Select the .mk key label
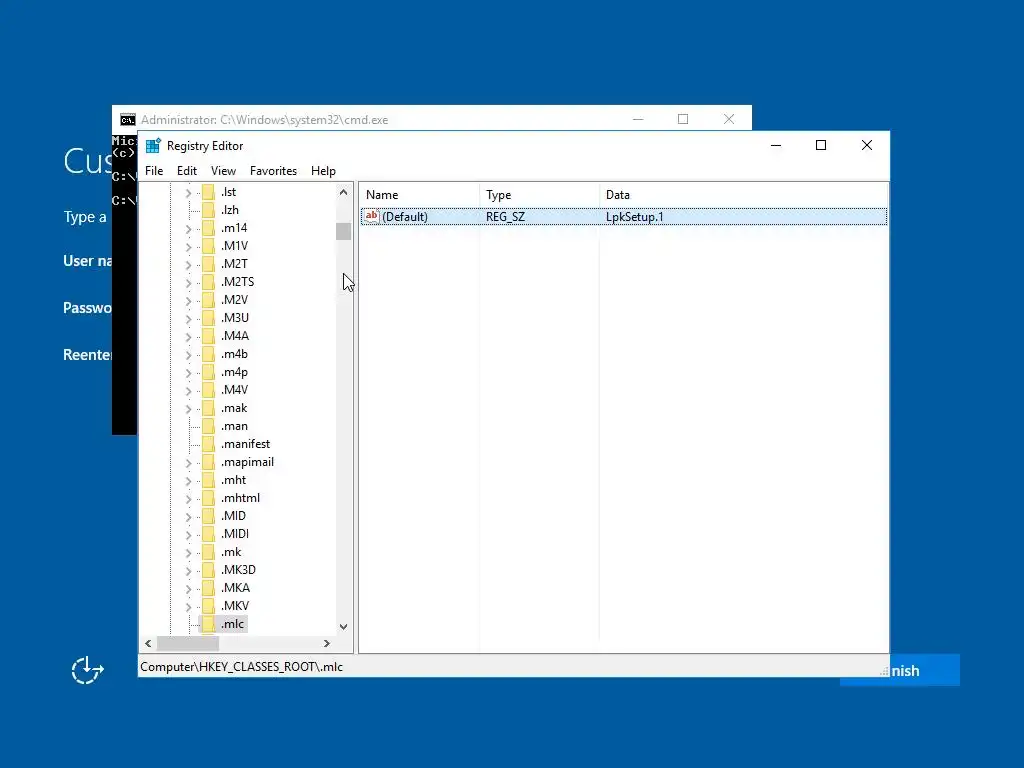Viewport: 1024px width, 768px height. click(231, 552)
